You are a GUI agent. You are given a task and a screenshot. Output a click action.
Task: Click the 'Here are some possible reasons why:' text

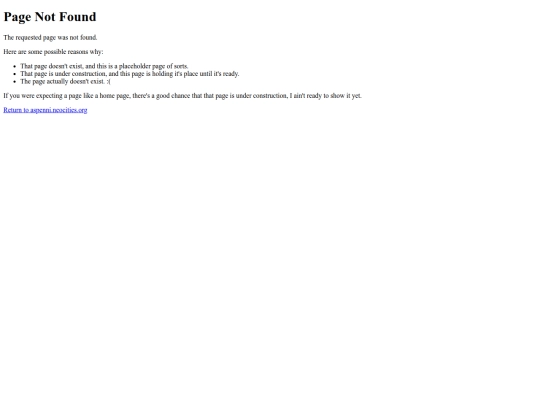click(53, 52)
